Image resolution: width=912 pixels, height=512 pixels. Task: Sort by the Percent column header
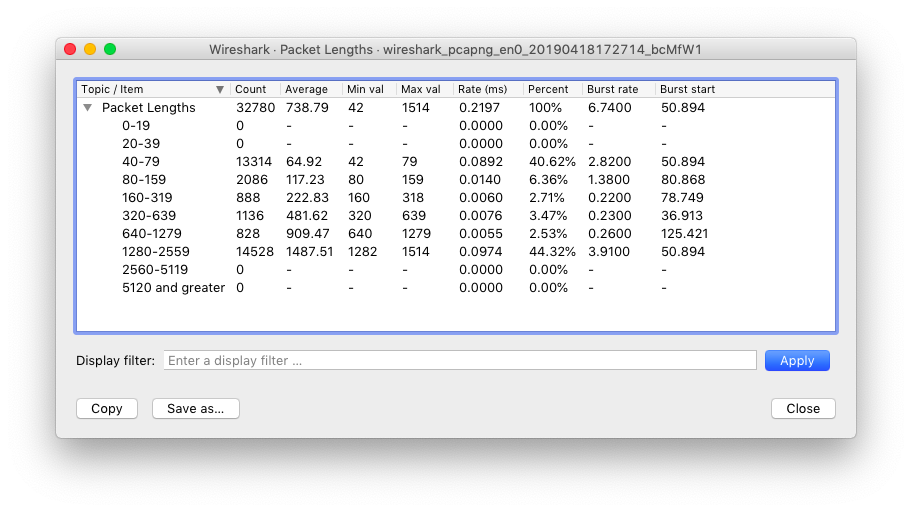click(x=553, y=89)
